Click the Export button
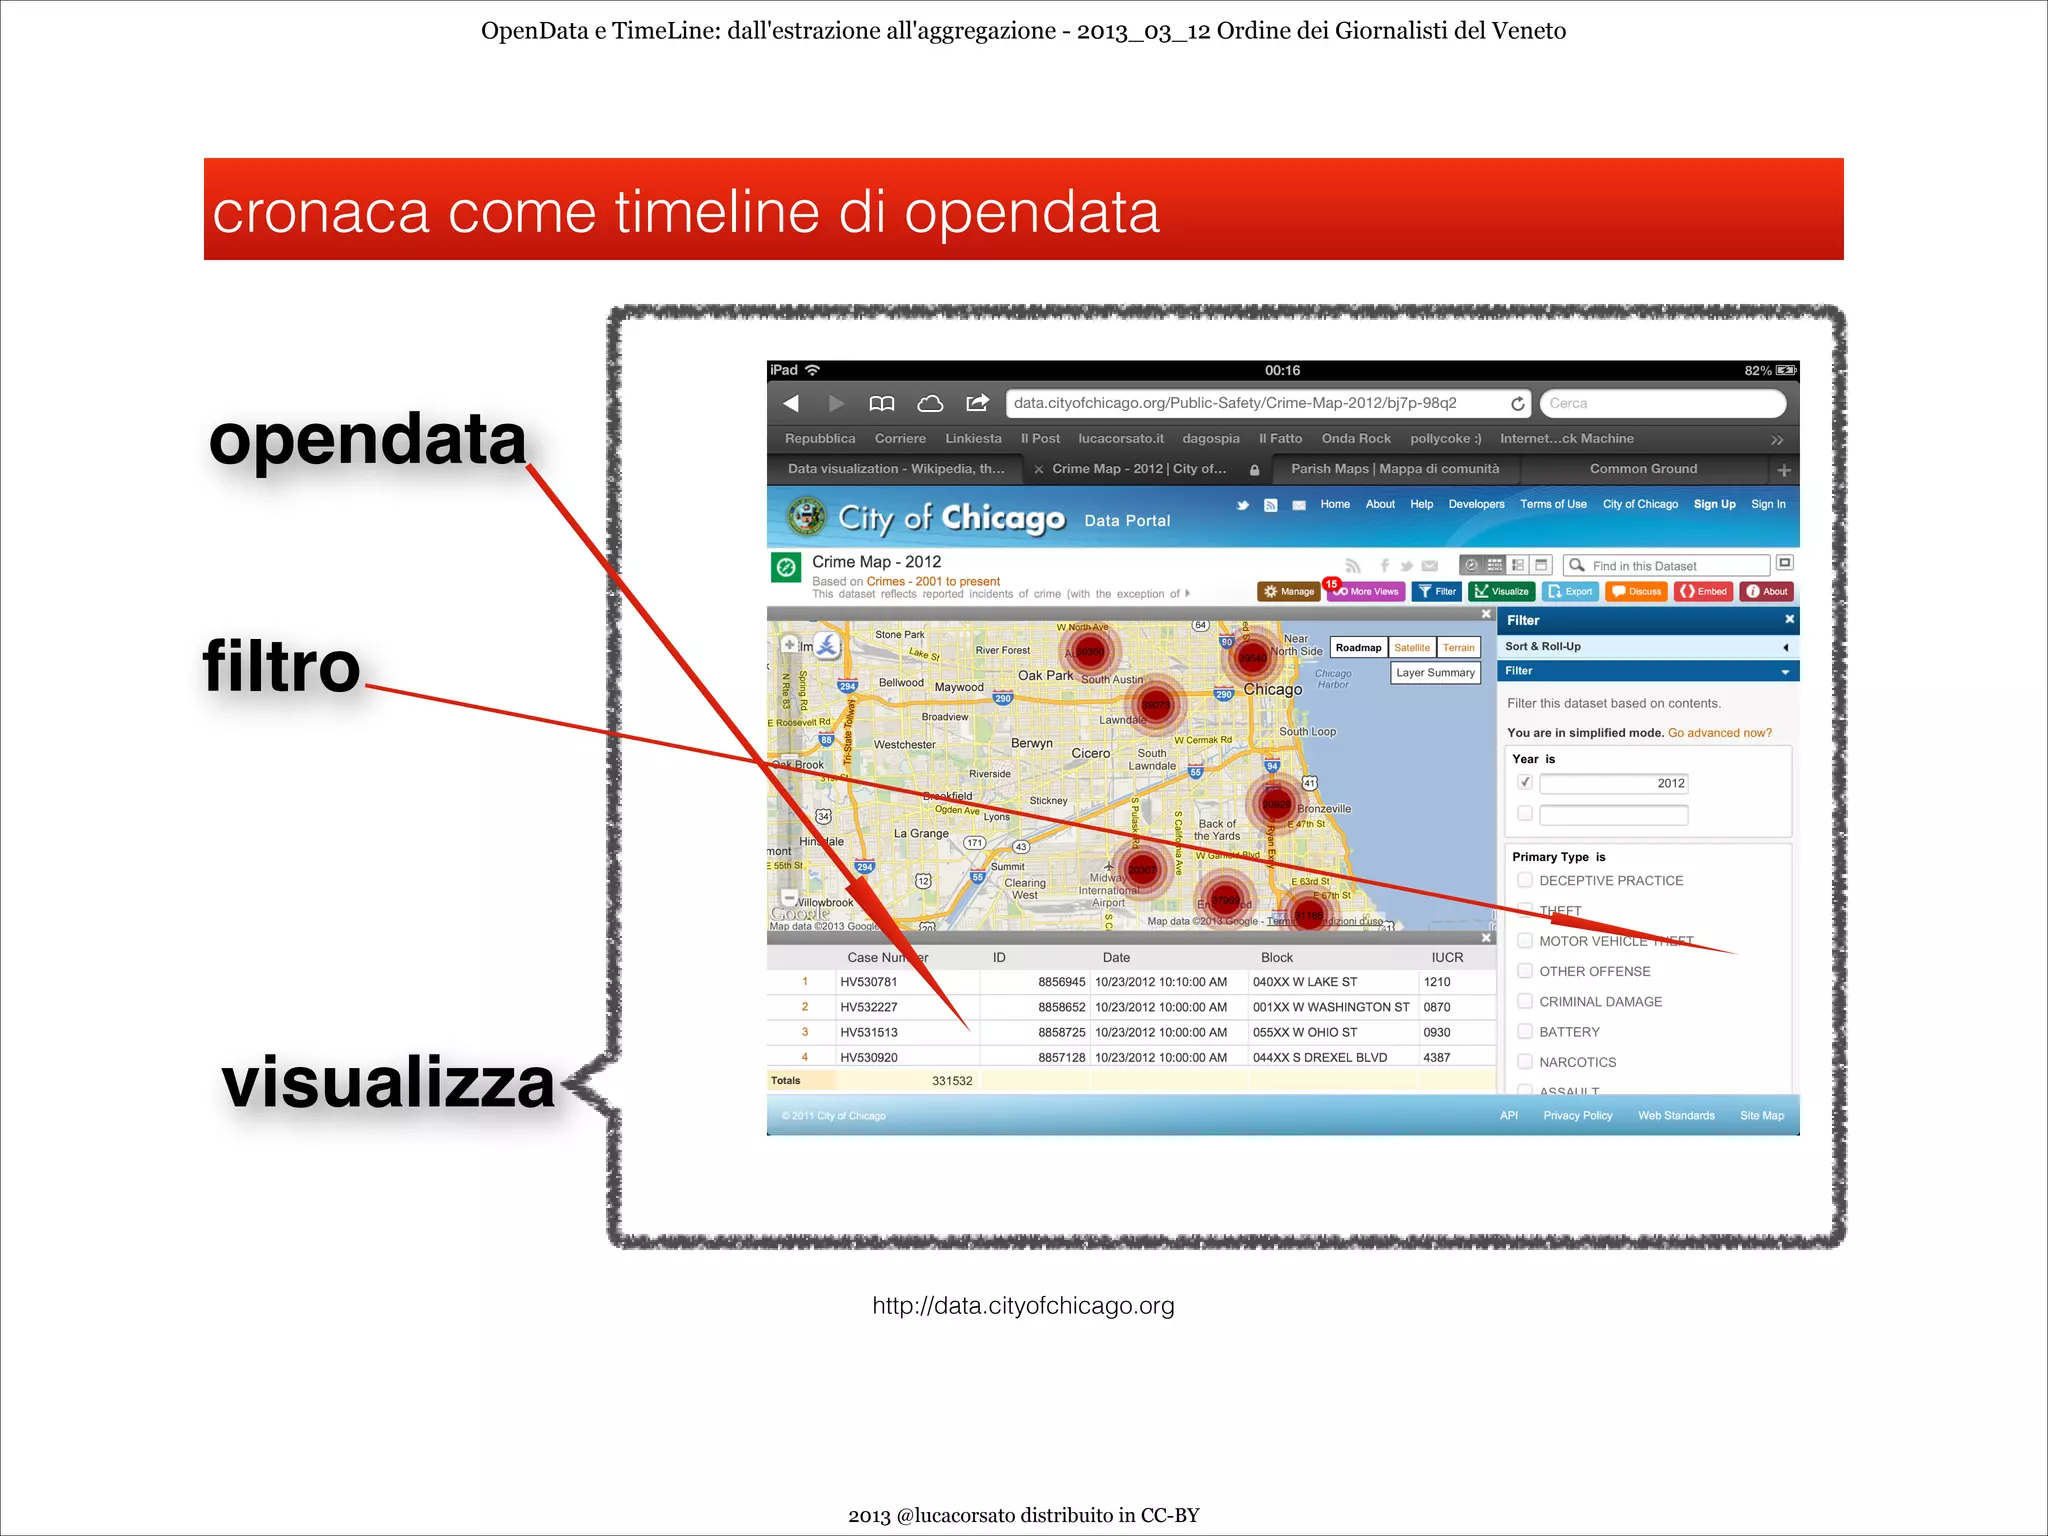This screenshot has width=2048, height=1536. point(1570,592)
